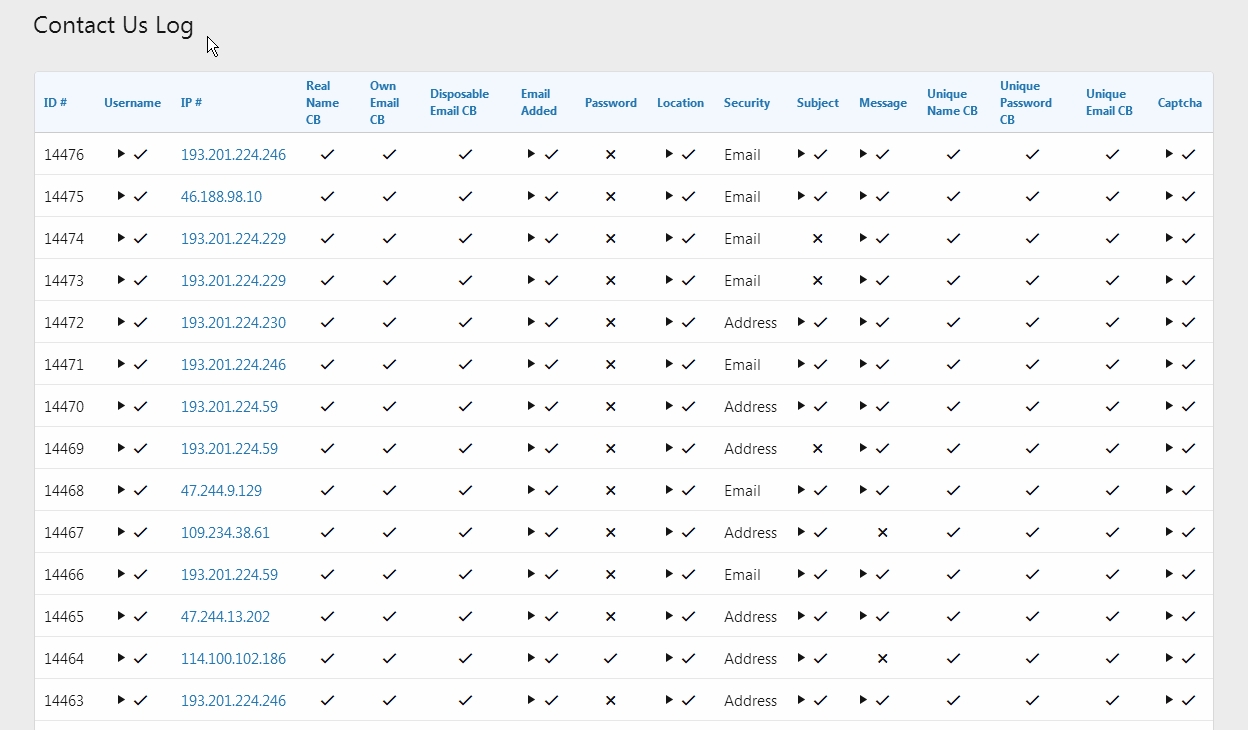Sort by the ID # column header
Screen dimensions: 1248x730
[x=55, y=103]
